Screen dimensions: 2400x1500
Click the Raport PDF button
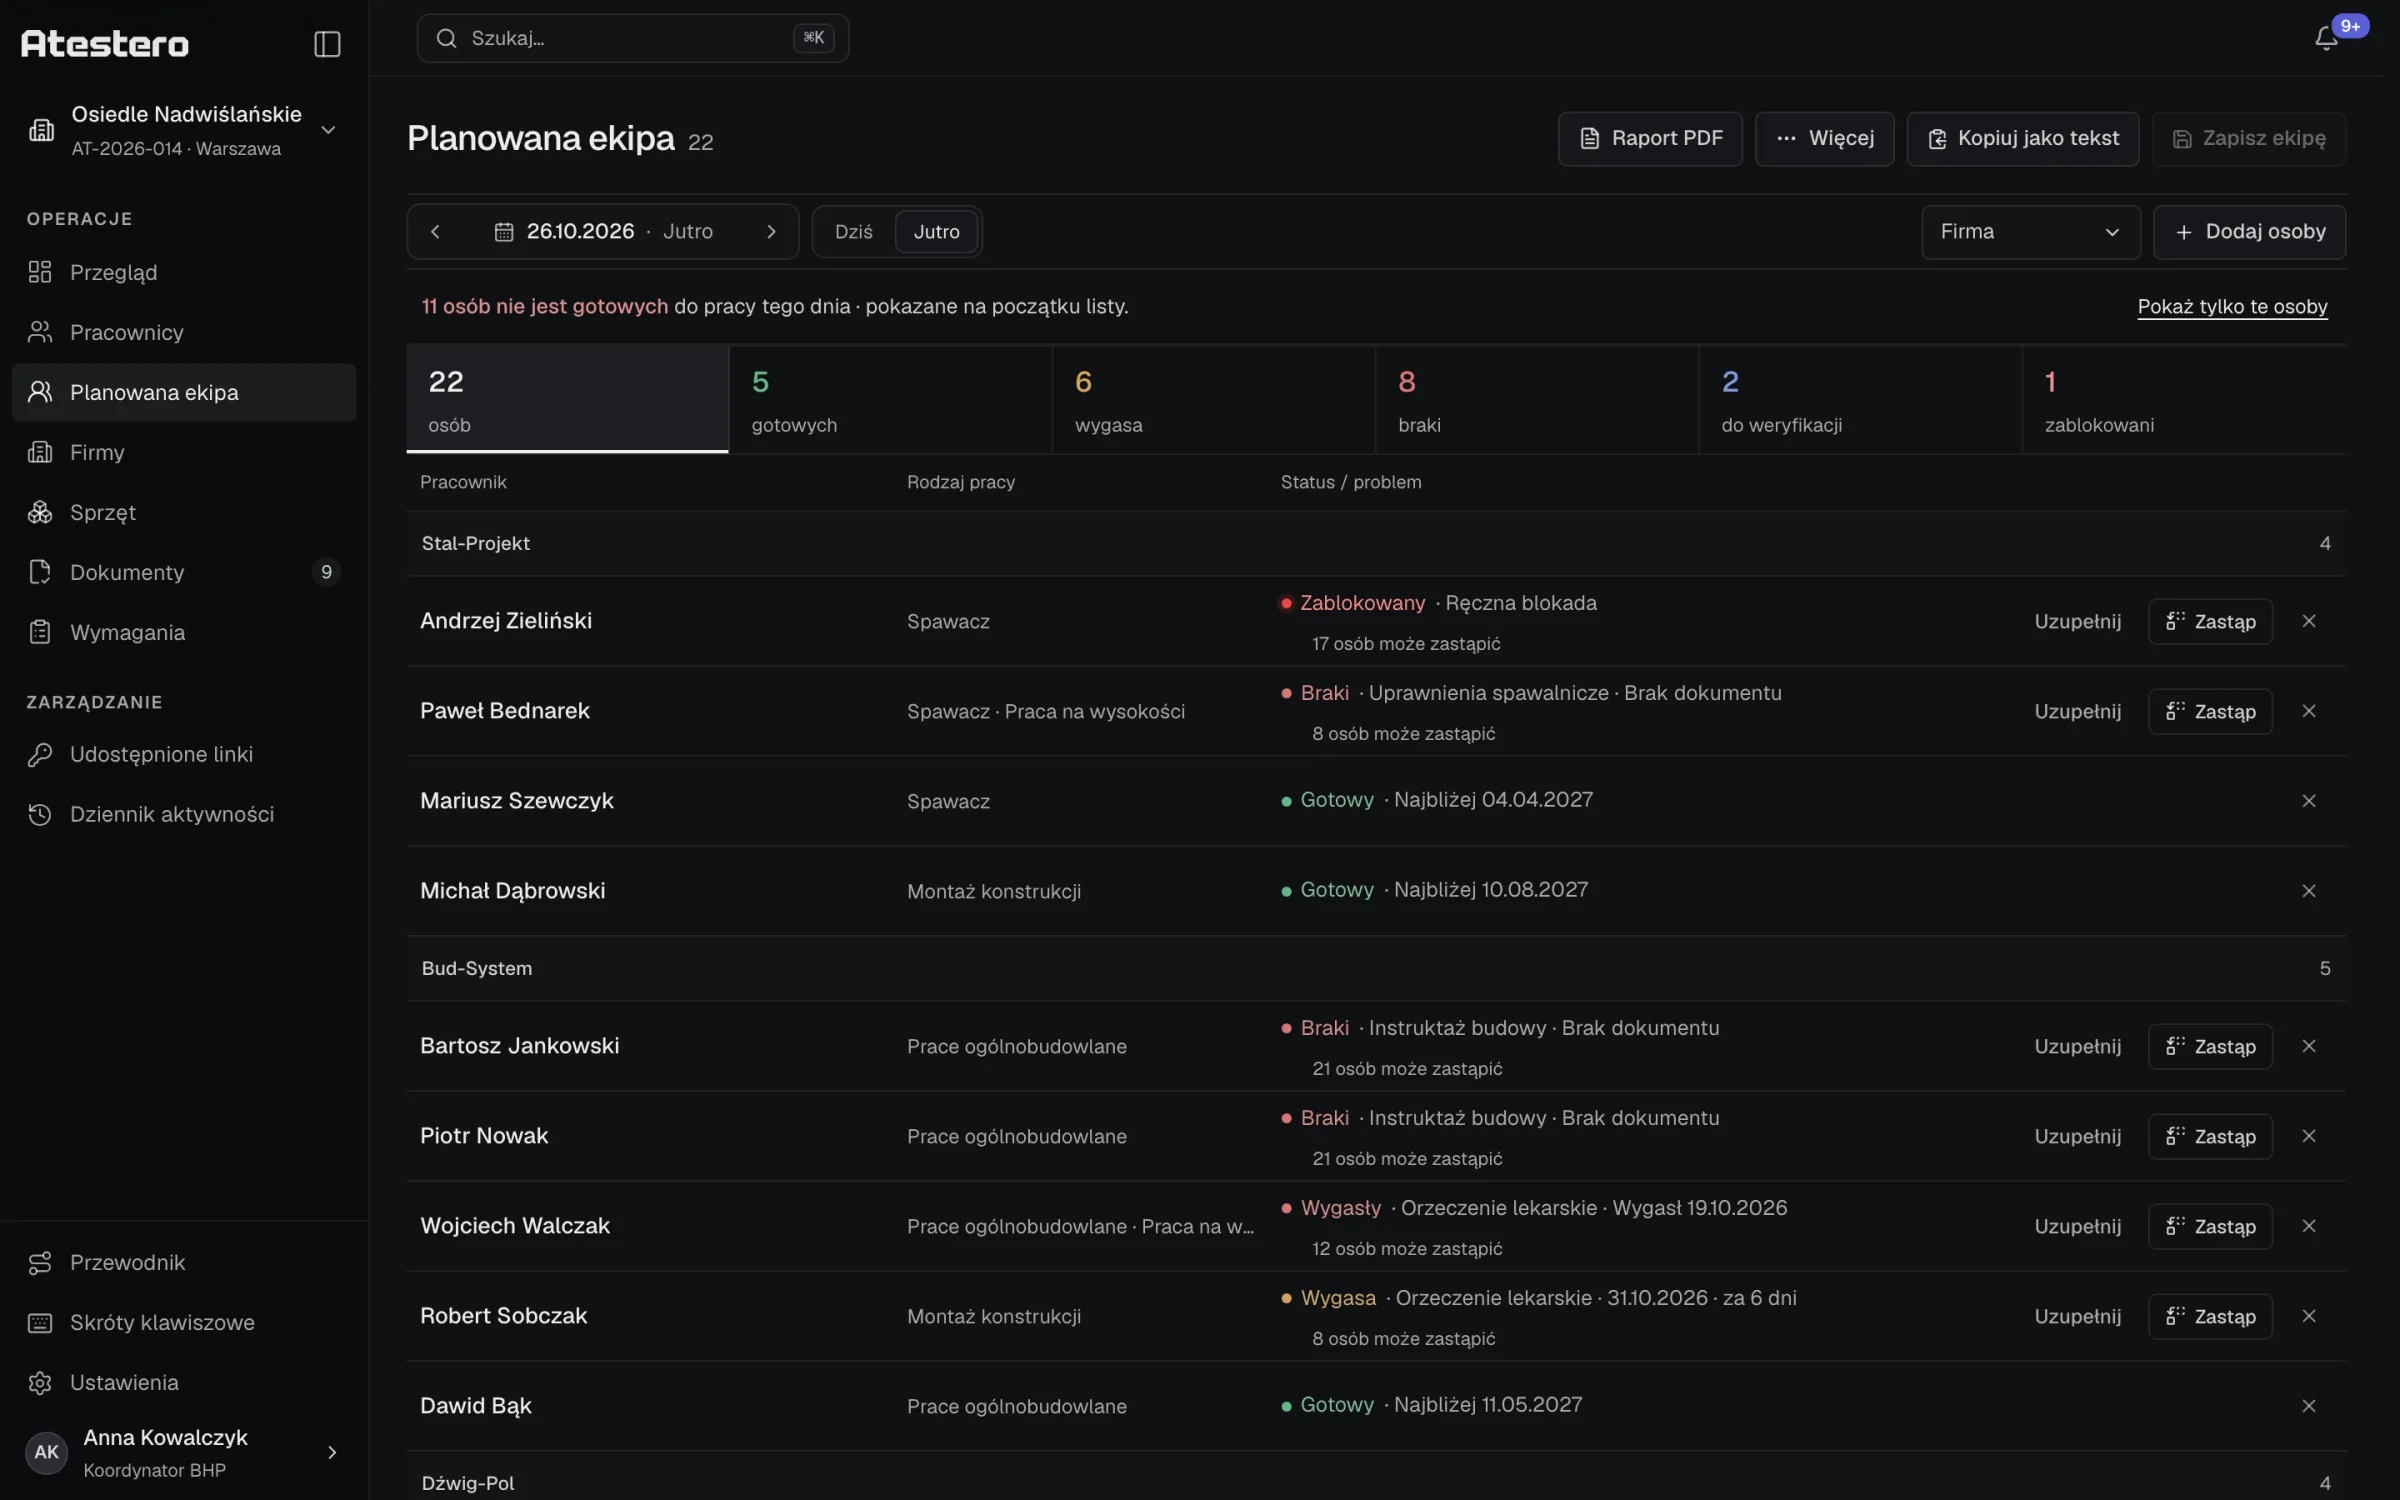(1650, 138)
